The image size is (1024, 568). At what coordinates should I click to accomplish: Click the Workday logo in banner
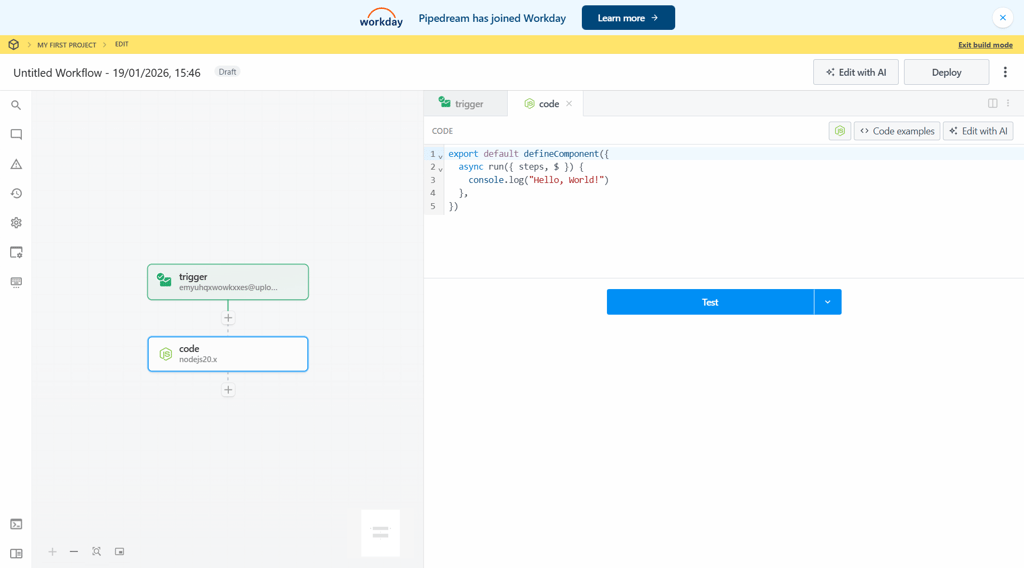click(381, 18)
